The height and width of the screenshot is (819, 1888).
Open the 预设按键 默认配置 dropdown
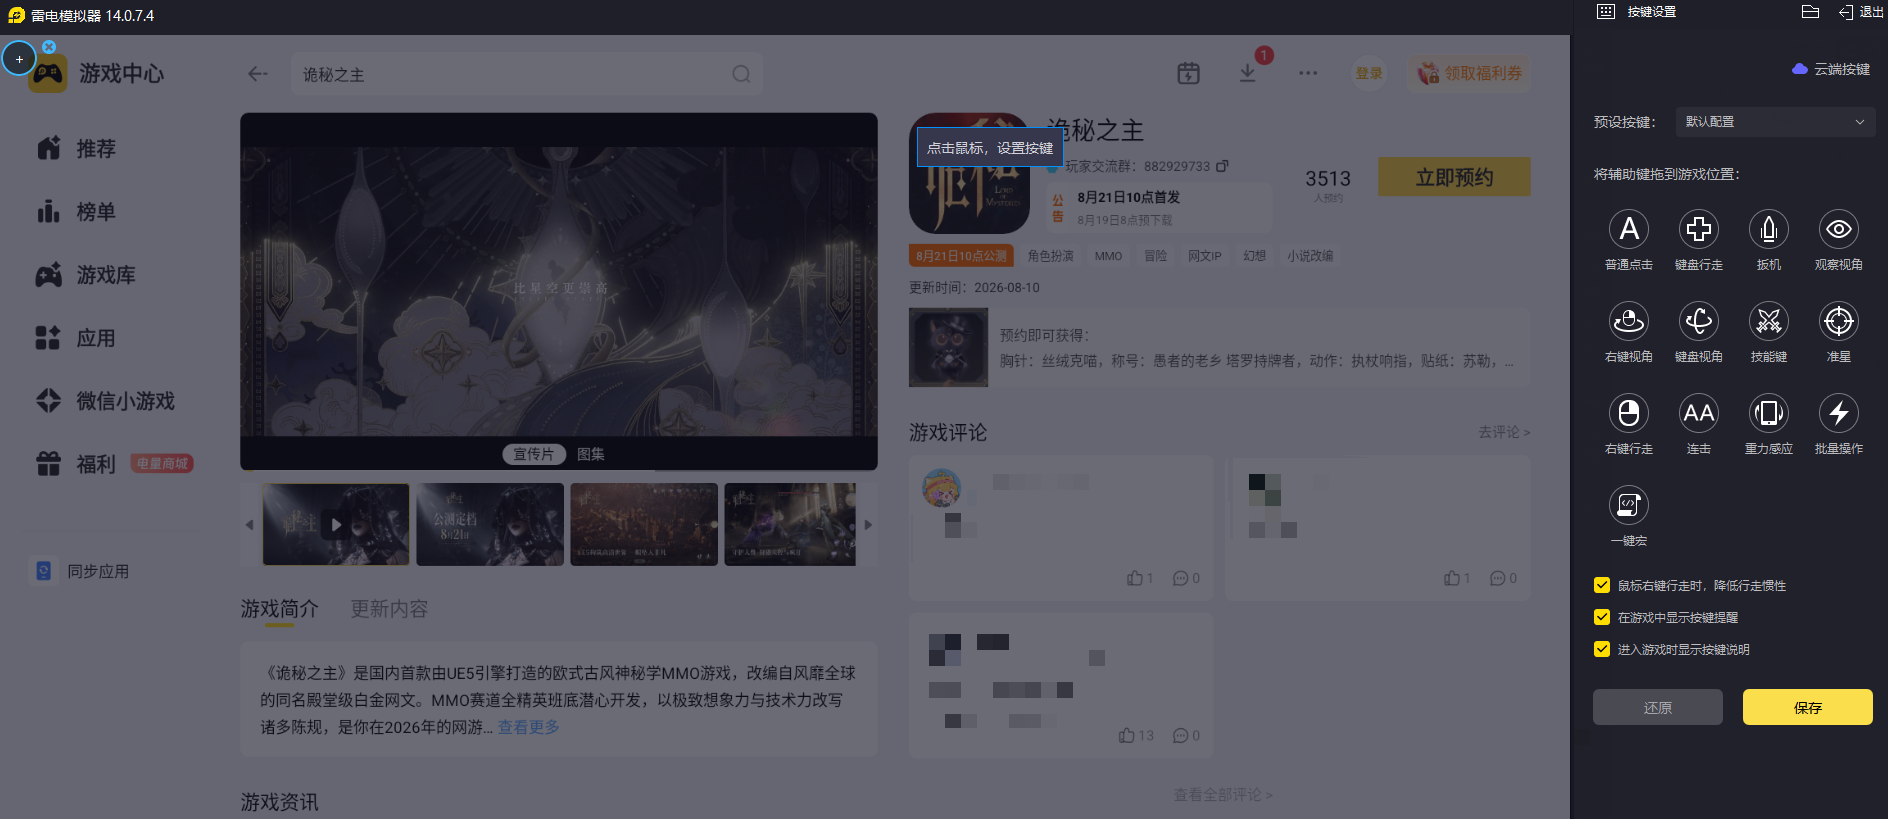coord(1774,122)
